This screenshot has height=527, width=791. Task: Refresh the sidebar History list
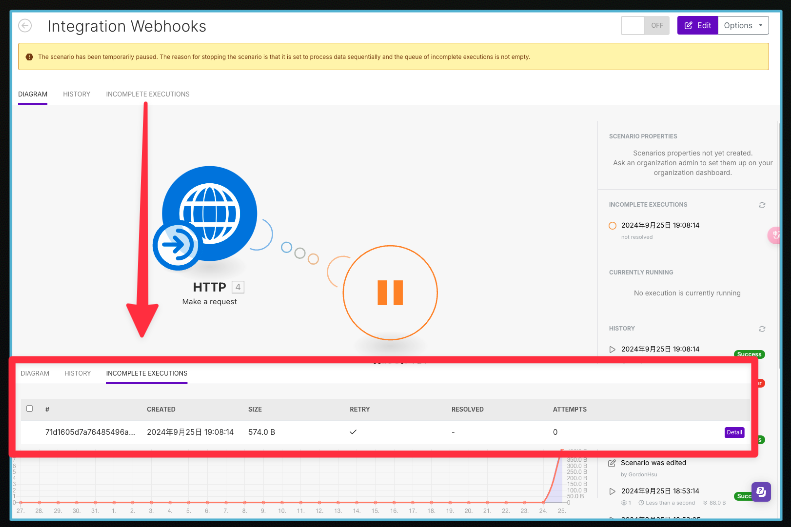click(762, 329)
